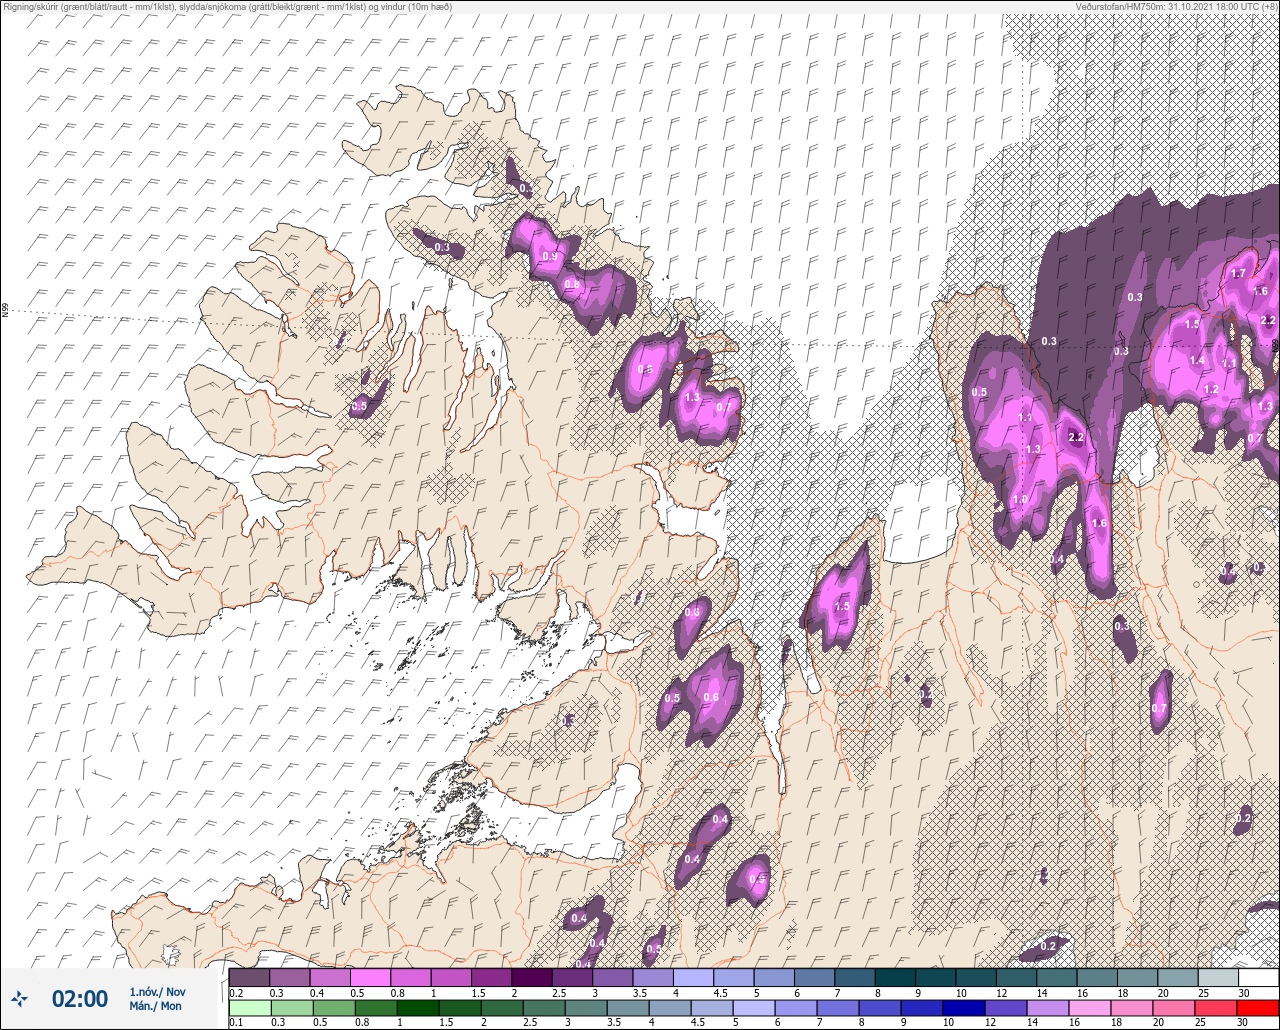This screenshot has height=1030, width=1280.
Task: Select the bright pink 0.5 snow legend swatch
Action: (370, 977)
